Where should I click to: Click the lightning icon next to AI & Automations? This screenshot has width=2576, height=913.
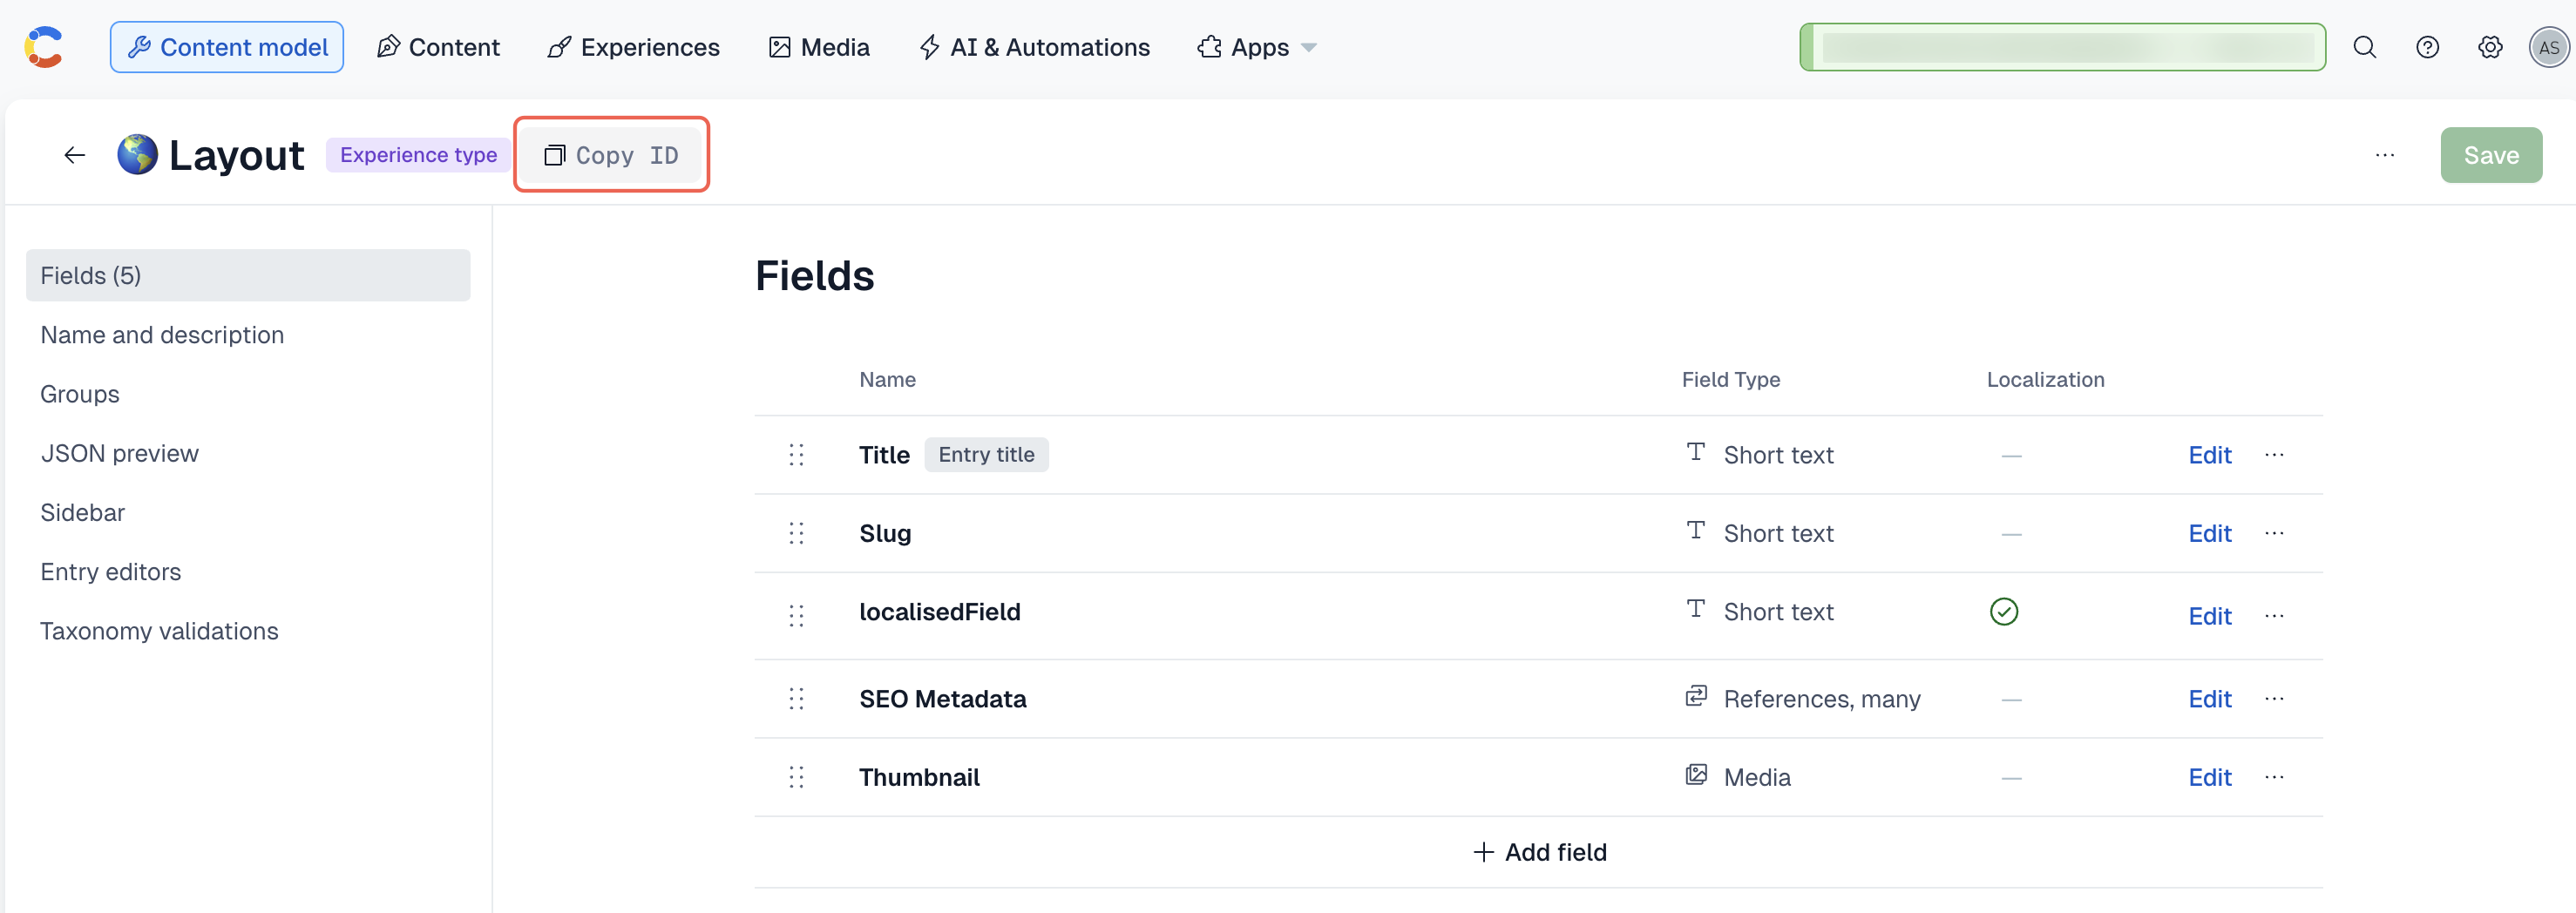(929, 46)
